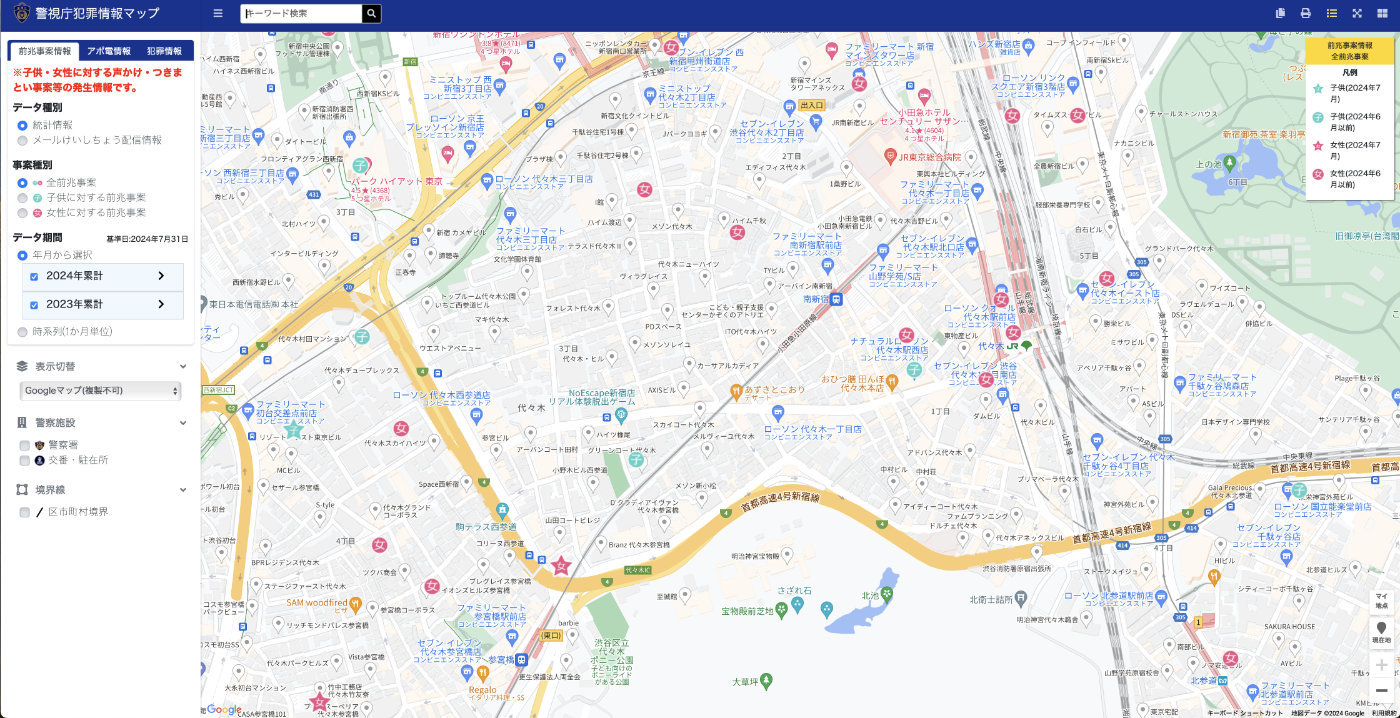The width and height of the screenshot is (1400, 718).
Task: Click the 現在地 location button
Action: point(1382,632)
